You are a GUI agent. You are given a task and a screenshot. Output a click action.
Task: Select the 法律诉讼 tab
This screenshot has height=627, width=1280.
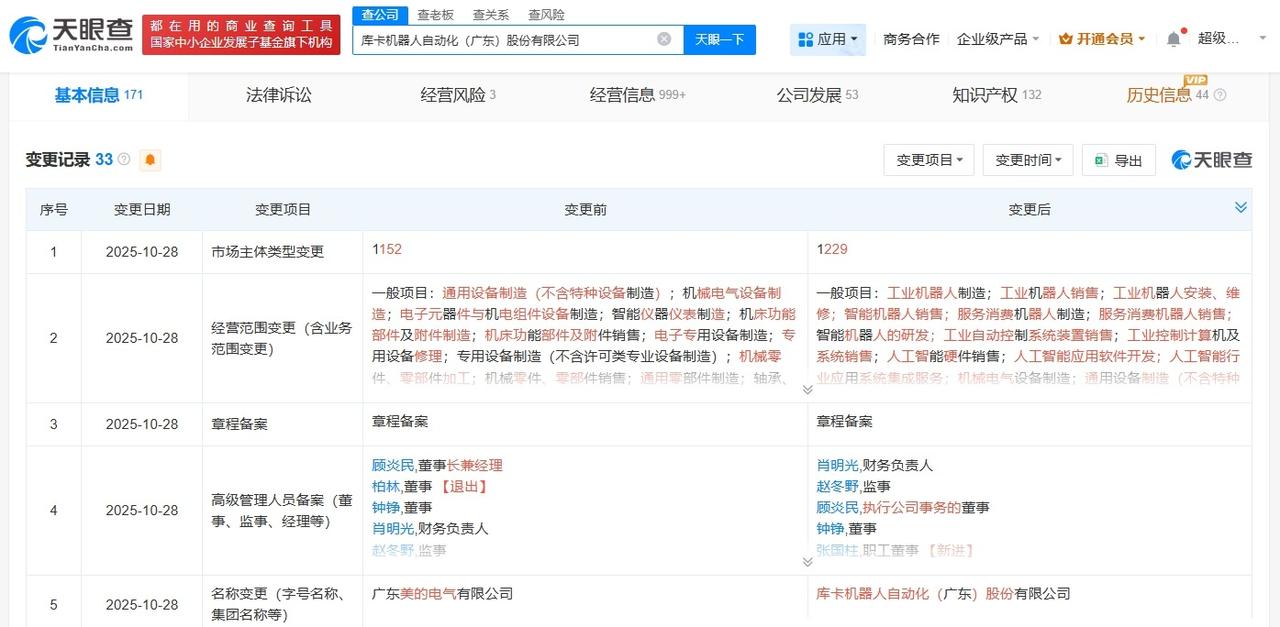(279, 95)
